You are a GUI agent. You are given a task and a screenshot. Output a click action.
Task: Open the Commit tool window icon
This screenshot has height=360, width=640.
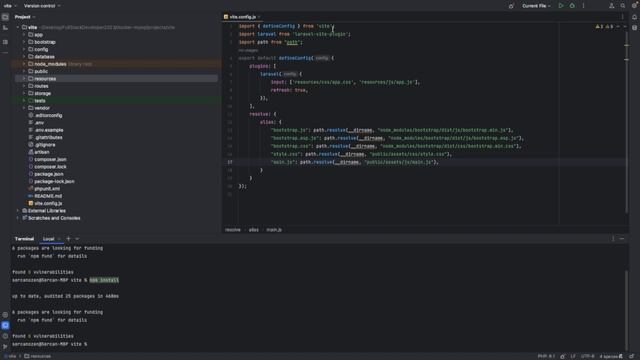pyautogui.click(x=5, y=28)
